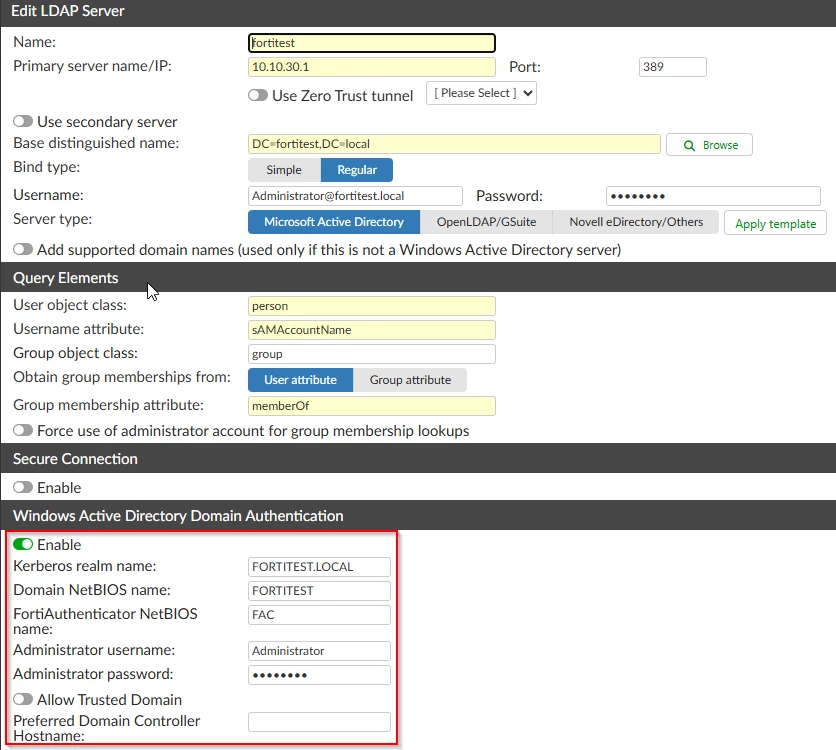836x750 pixels.
Task: Click the Group object class field
Action: point(372,354)
